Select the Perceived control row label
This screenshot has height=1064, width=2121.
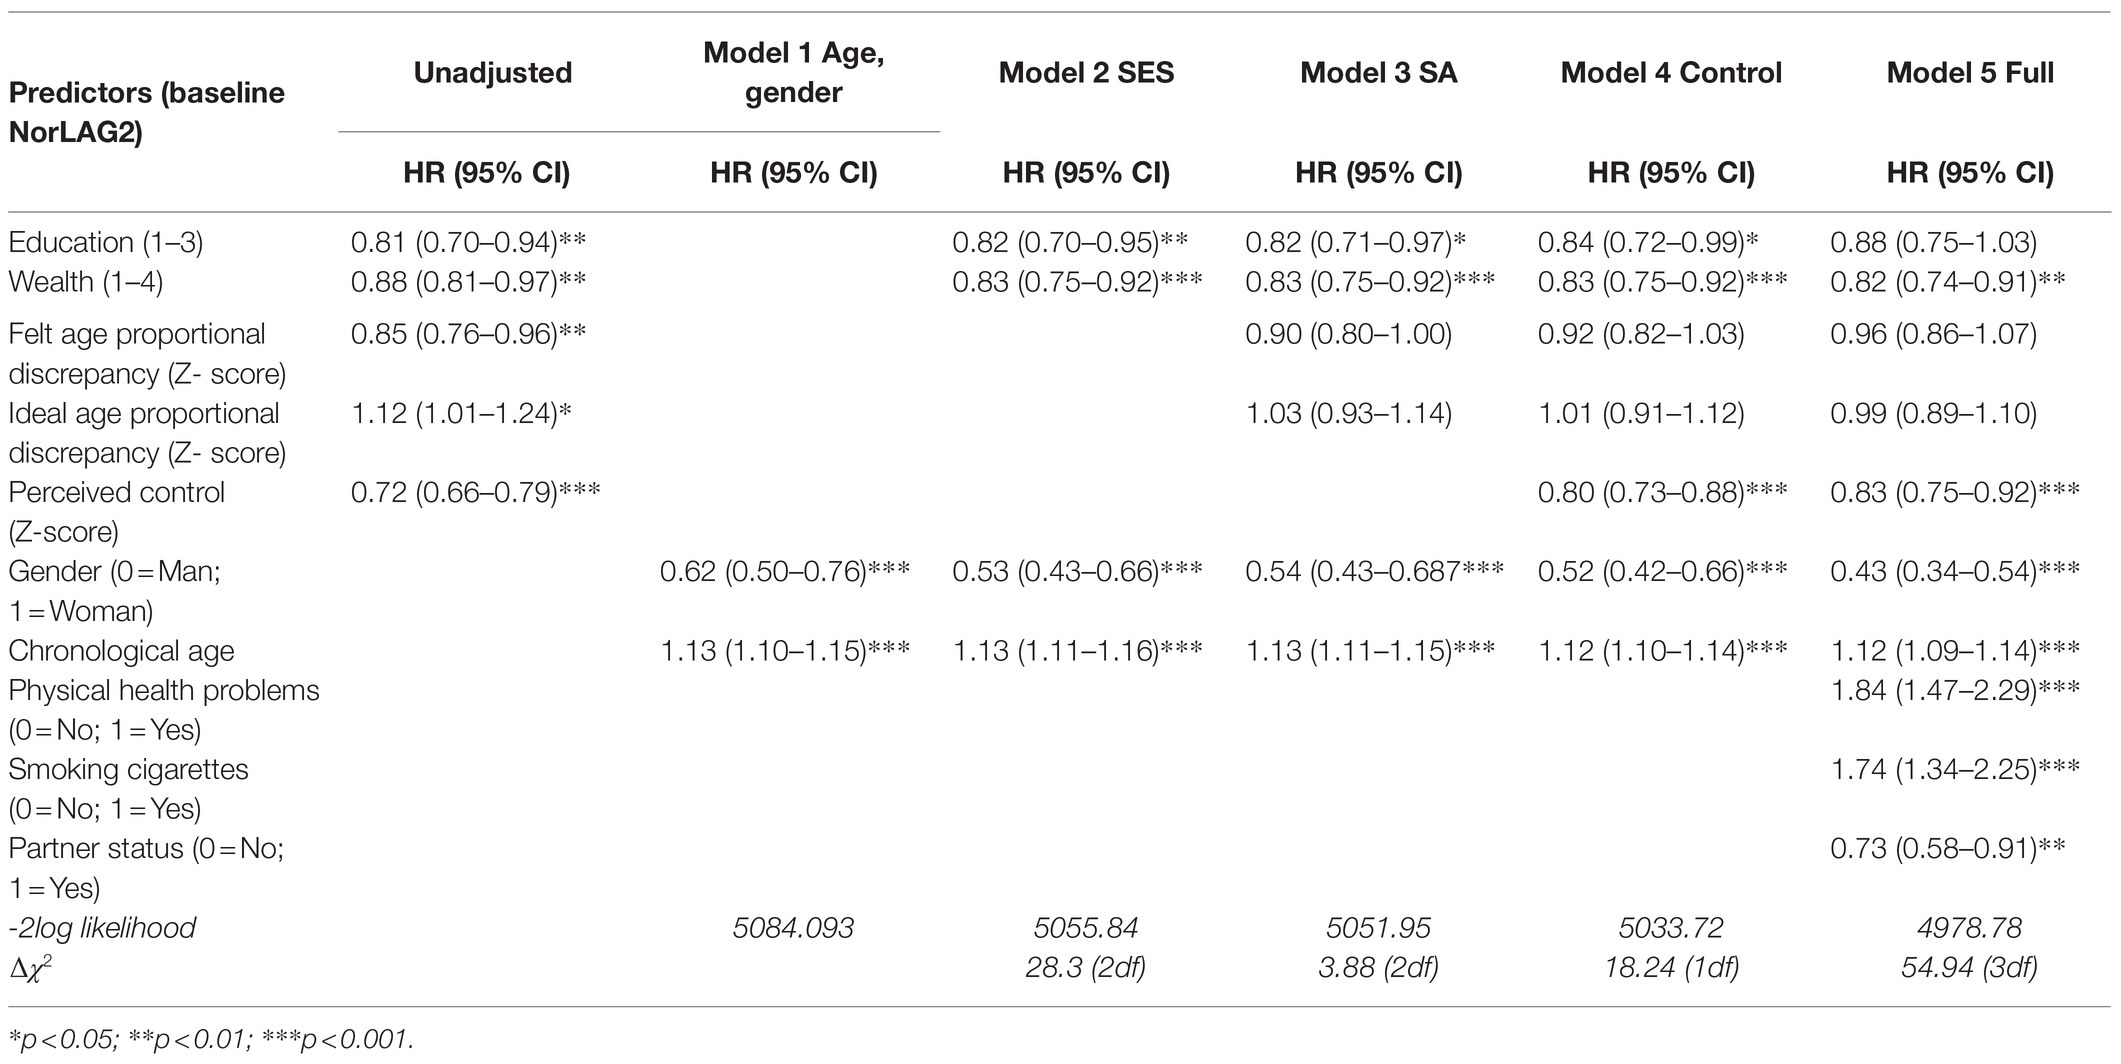[117, 511]
